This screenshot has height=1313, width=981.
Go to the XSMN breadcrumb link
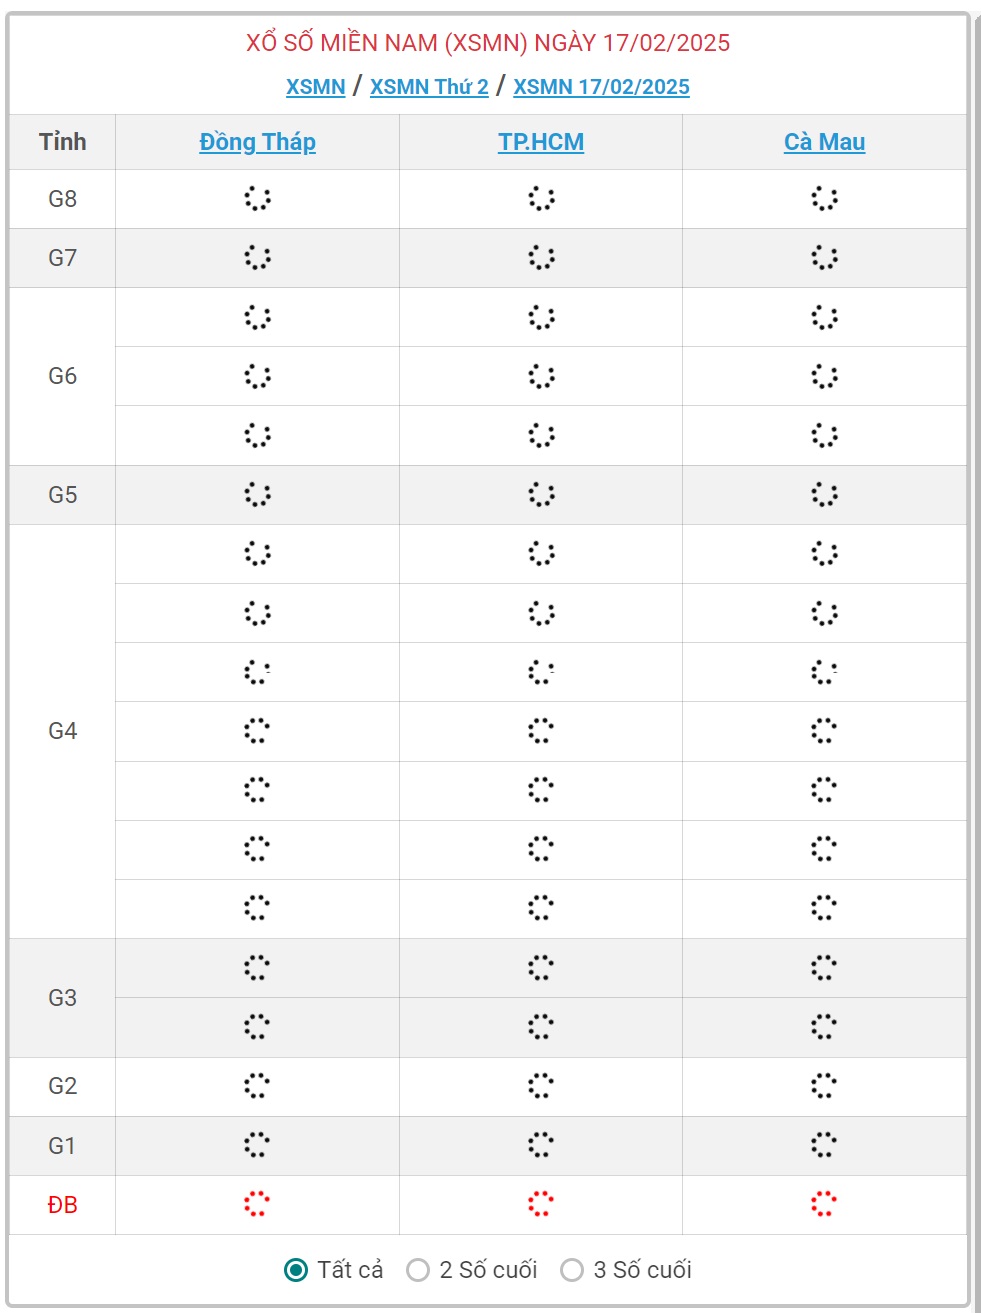316,87
